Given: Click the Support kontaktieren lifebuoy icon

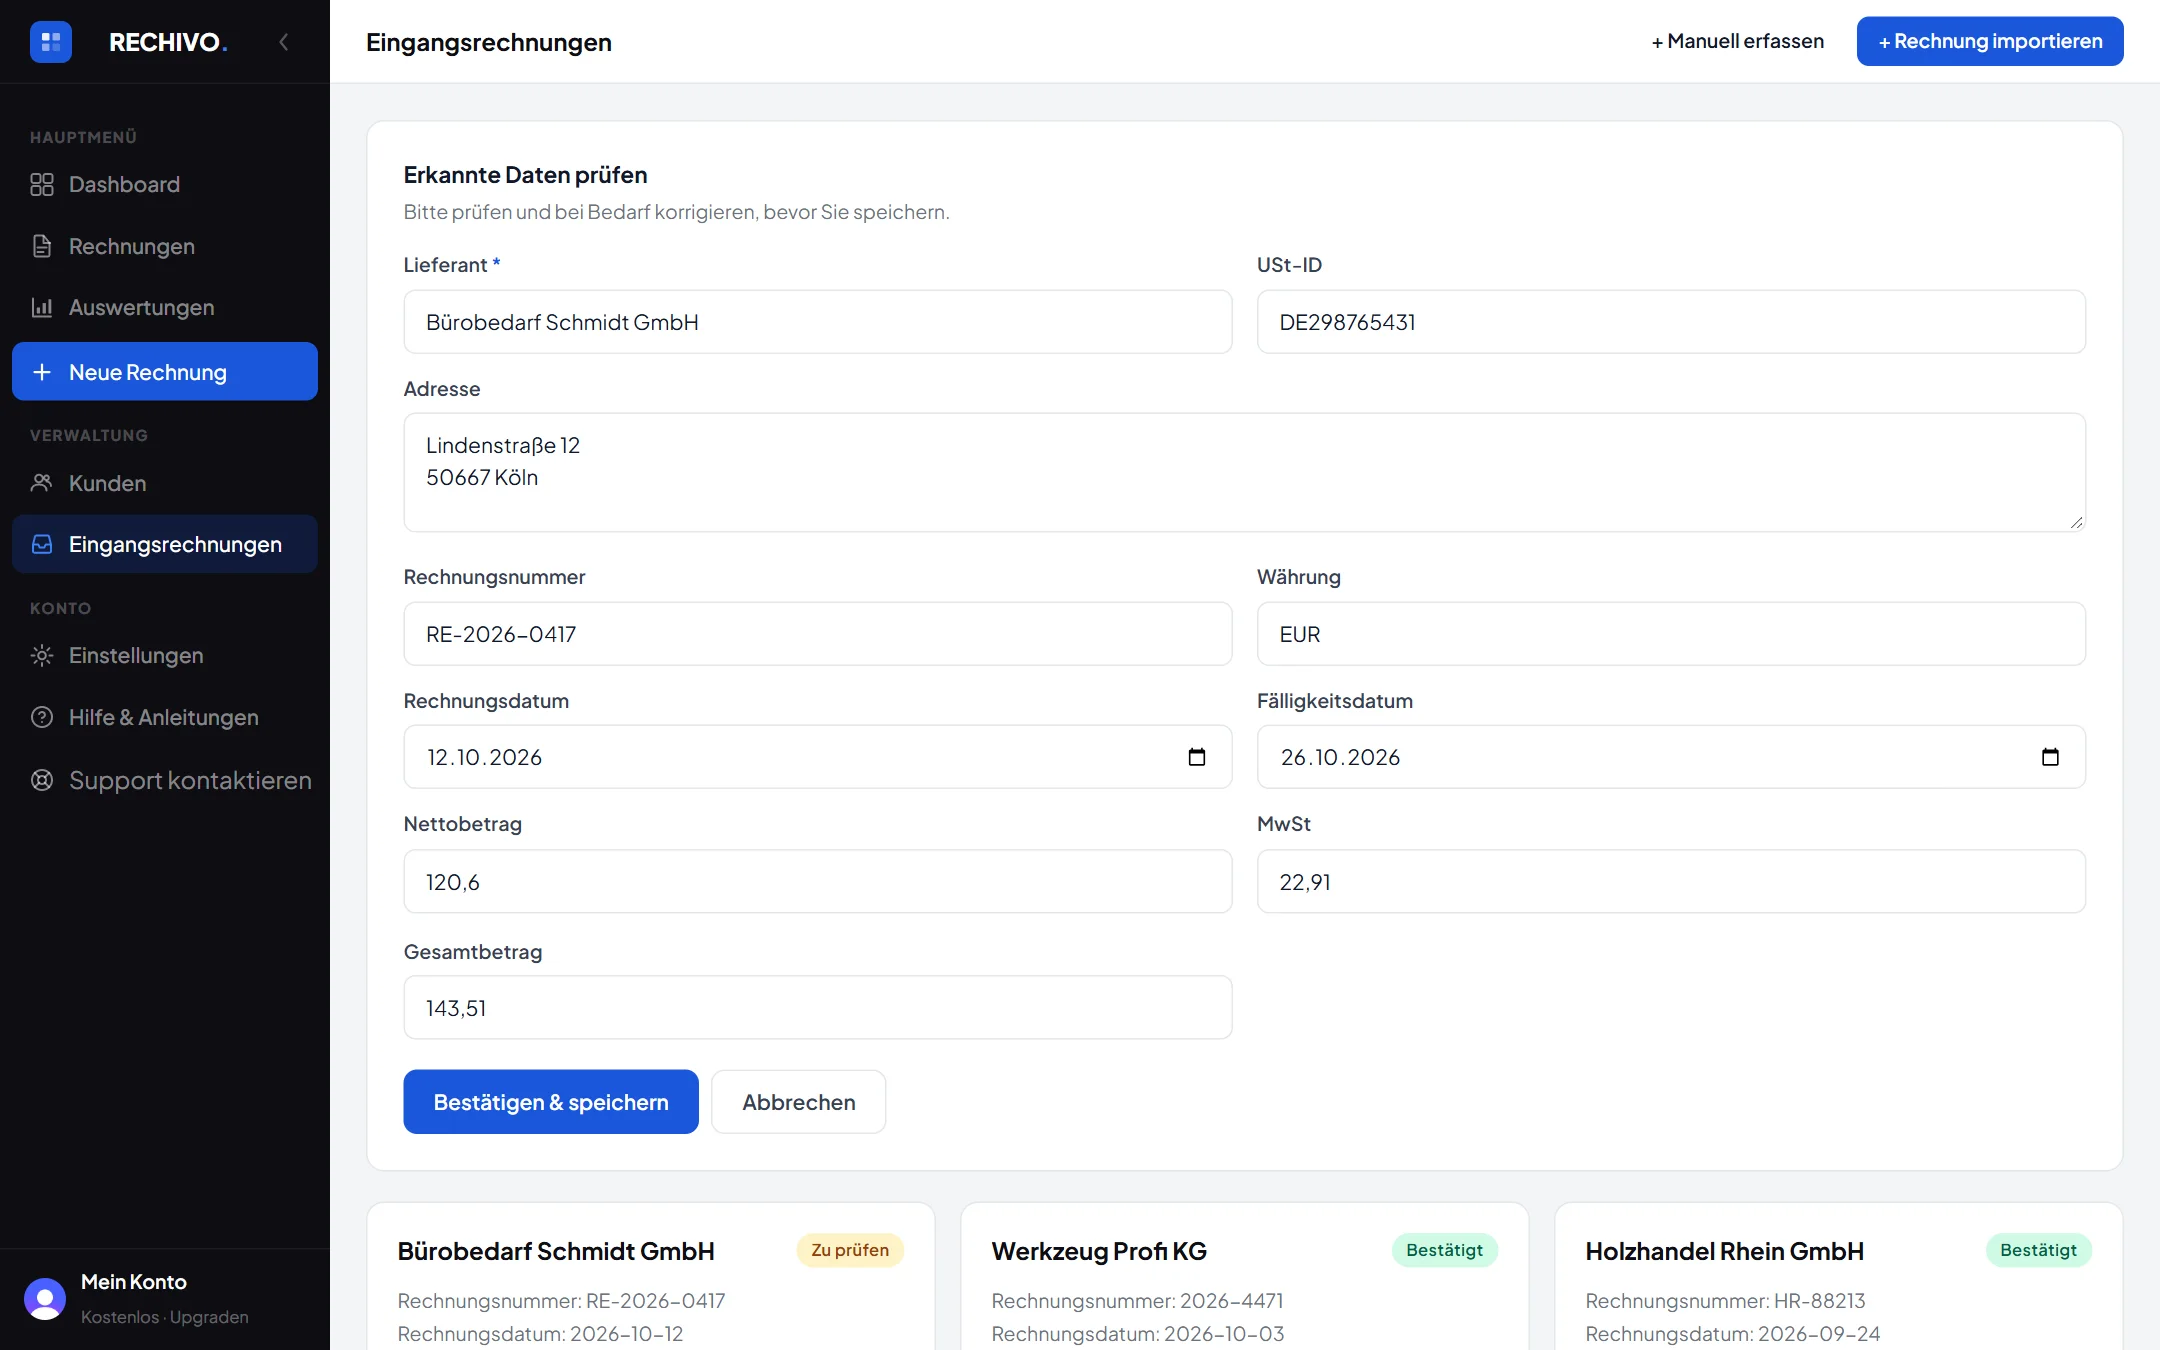Looking at the screenshot, I should (x=42, y=780).
